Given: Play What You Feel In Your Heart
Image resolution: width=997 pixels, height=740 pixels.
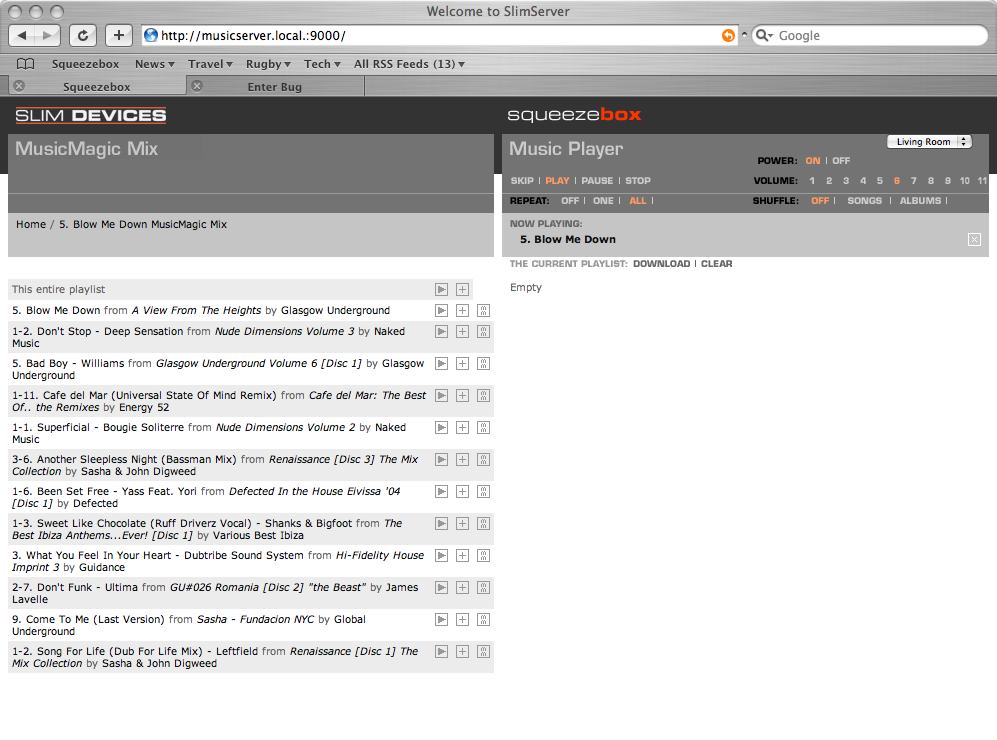Looking at the screenshot, I should [x=441, y=555].
